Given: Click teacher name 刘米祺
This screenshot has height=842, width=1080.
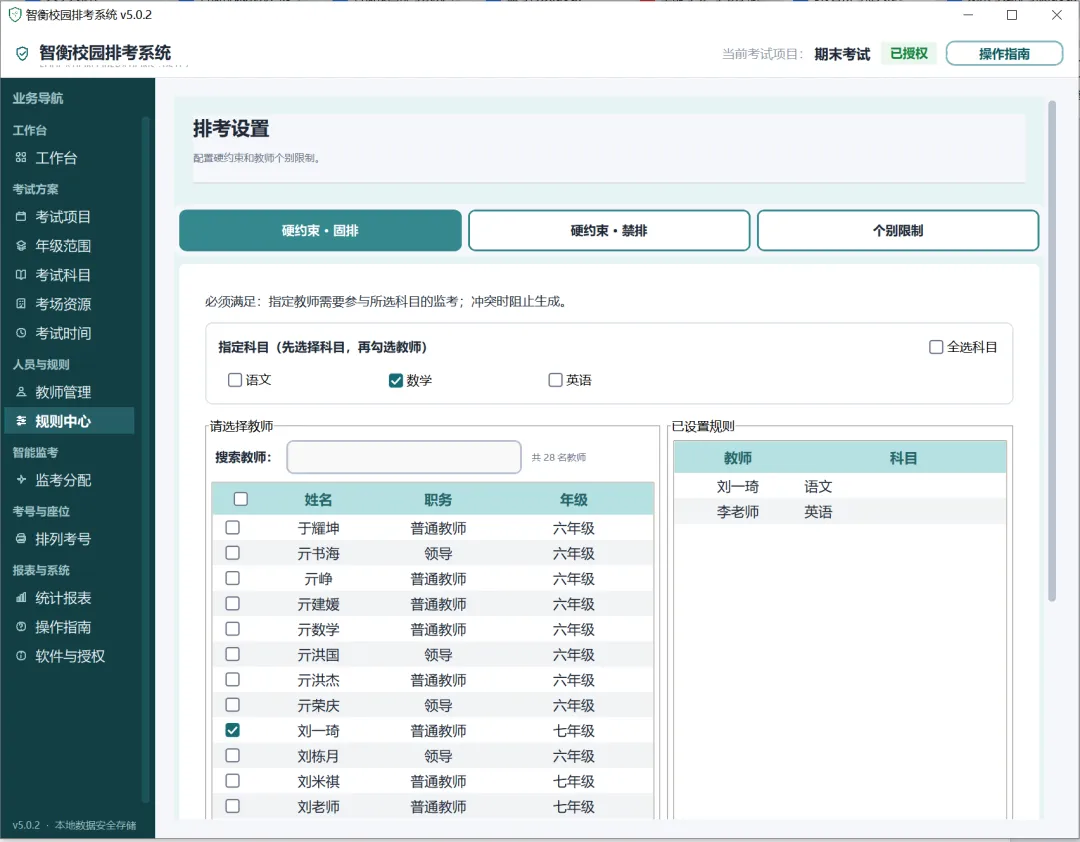Looking at the screenshot, I should click(x=318, y=781).
